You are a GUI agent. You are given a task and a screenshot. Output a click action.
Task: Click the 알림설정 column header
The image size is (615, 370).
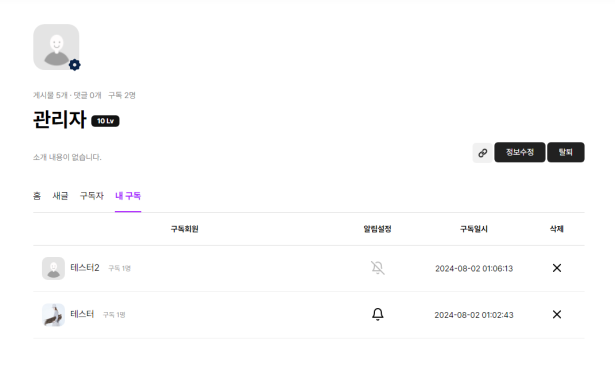pos(377,229)
